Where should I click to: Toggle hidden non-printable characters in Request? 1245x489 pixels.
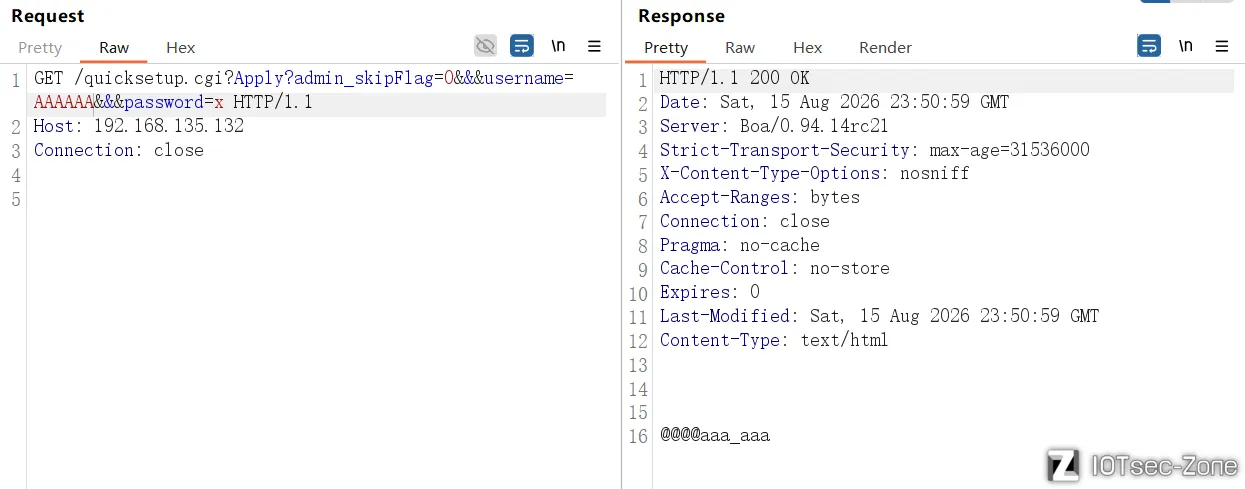coord(485,45)
